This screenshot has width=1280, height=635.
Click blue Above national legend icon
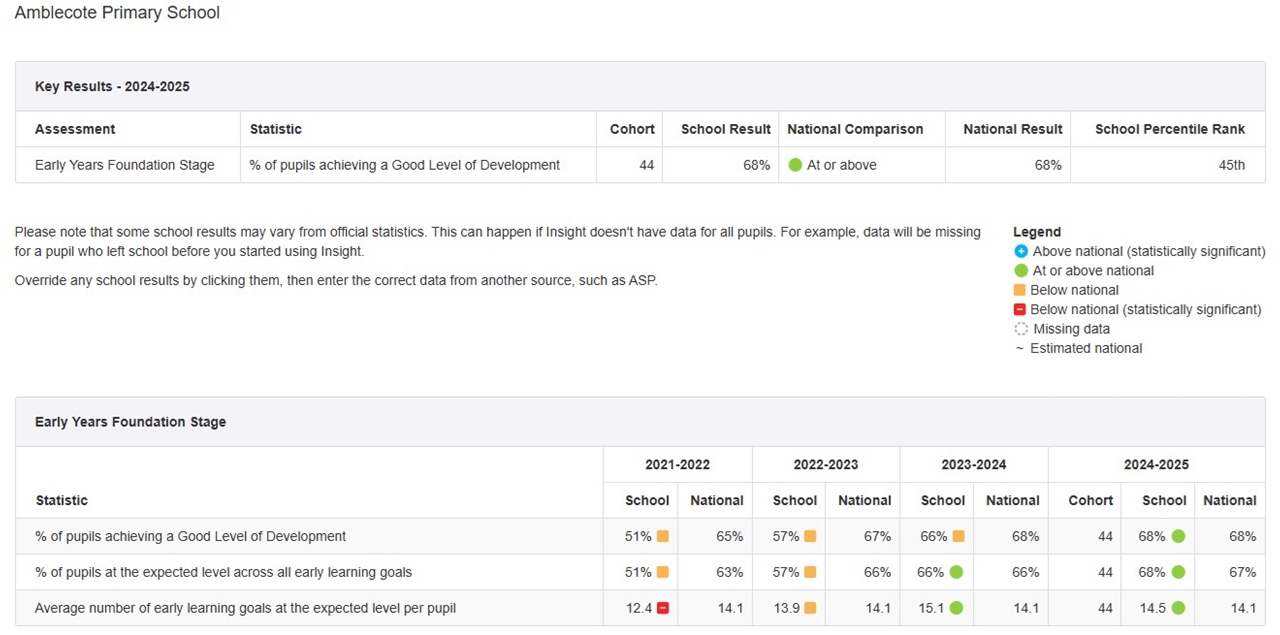pos(1020,251)
